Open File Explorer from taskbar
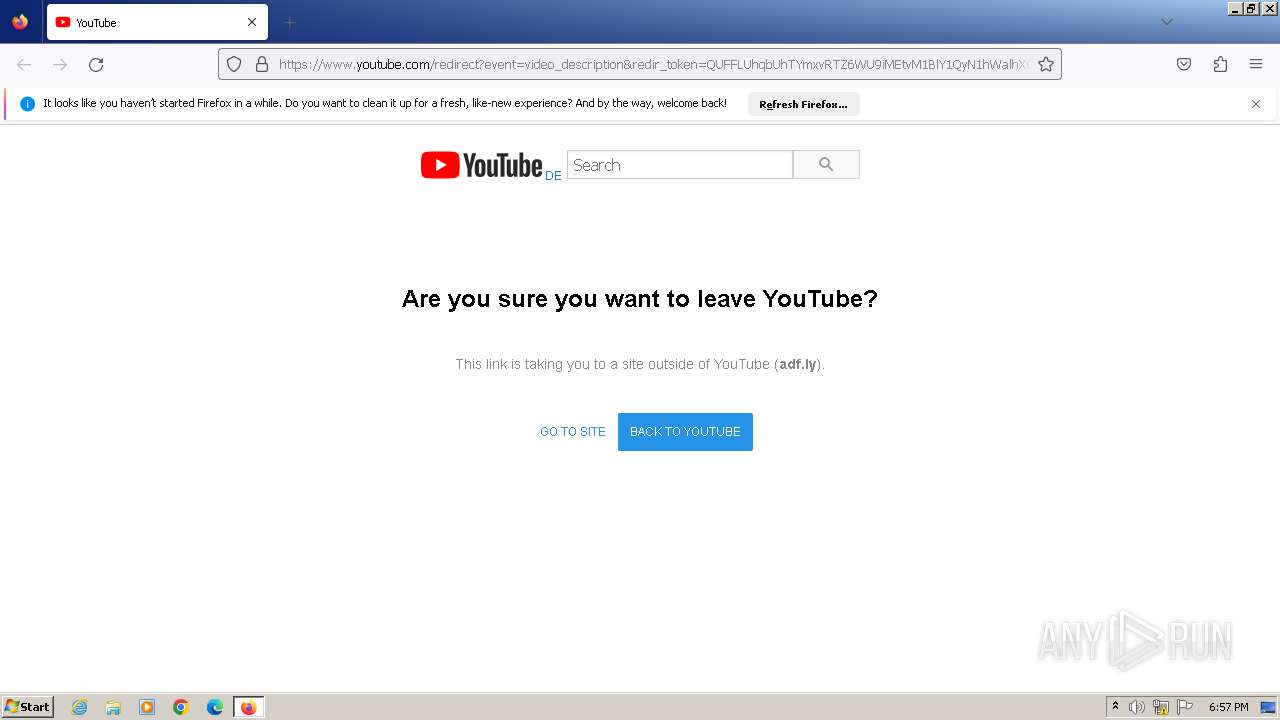This screenshot has height=720, width=1280. point(113,707)
